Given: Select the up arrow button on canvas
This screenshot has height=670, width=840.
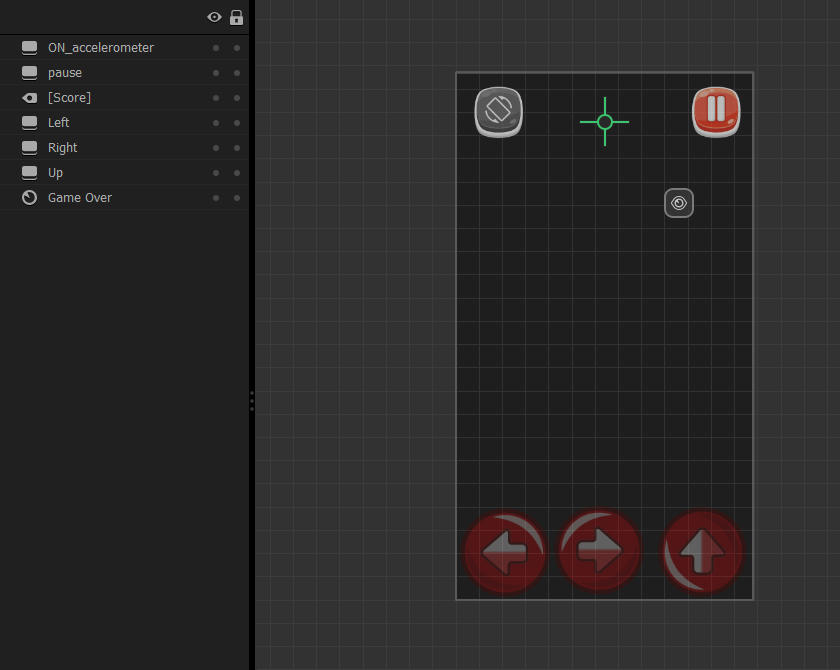Looking at the screenshot, I should point(703,551).
